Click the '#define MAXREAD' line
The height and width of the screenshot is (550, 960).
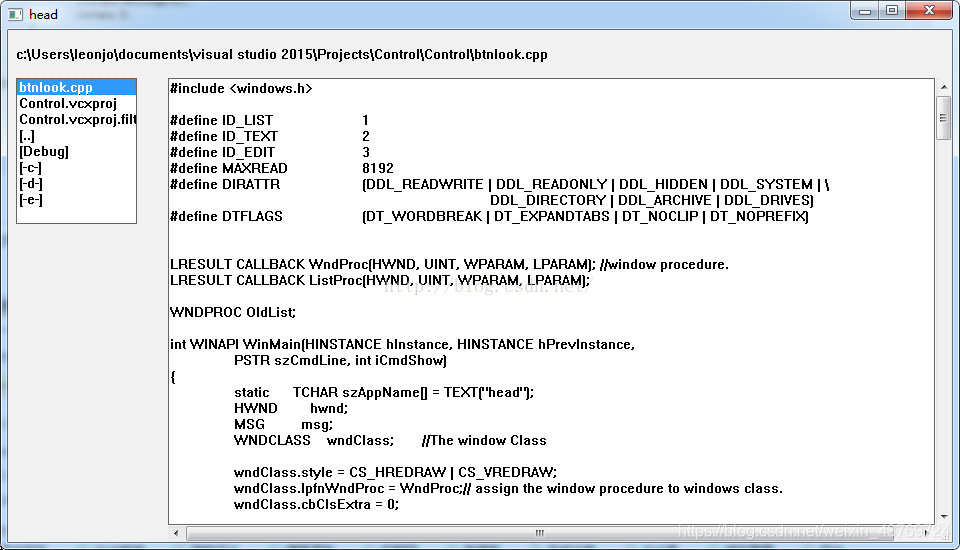282,168
